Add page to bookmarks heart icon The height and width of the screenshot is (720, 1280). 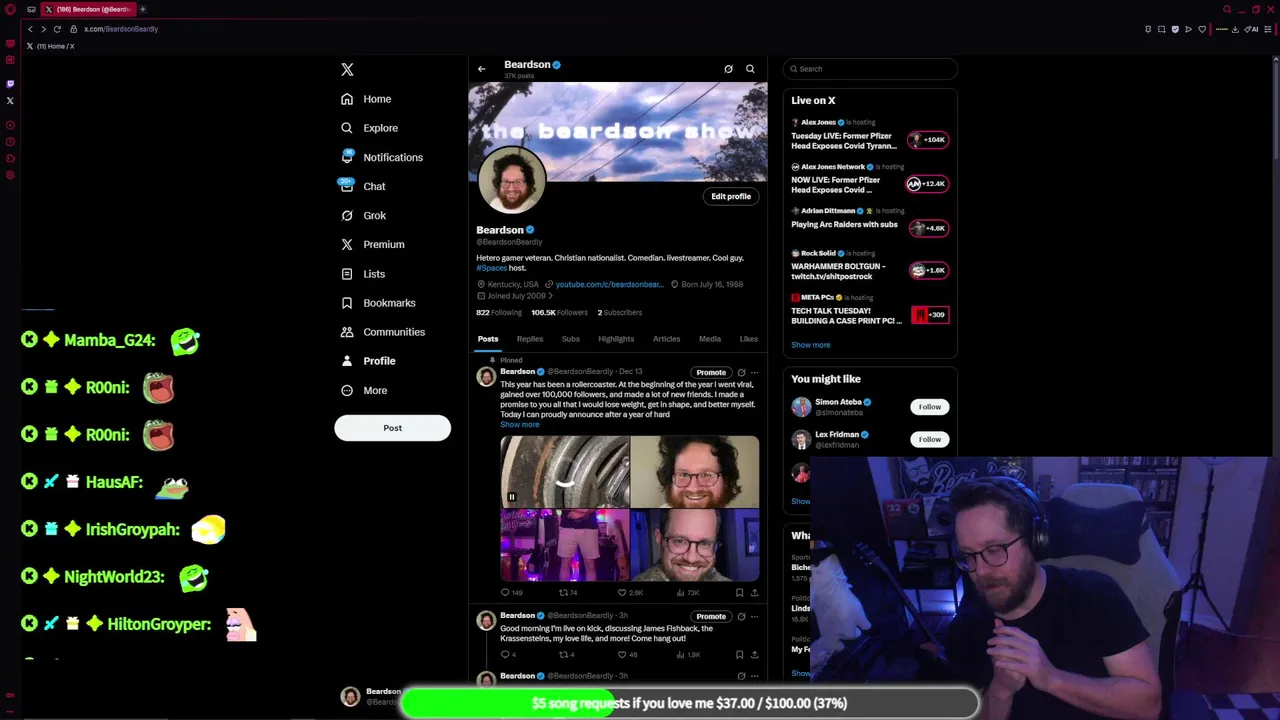coord(1202,29)
